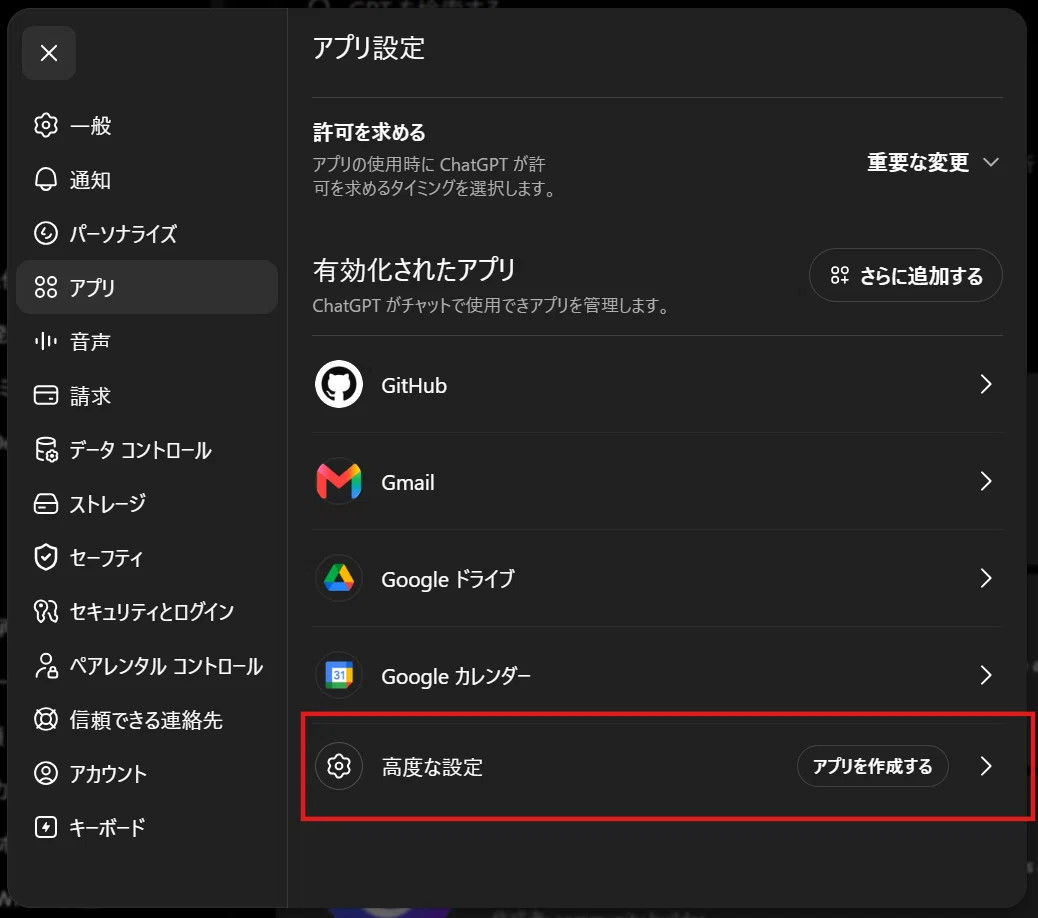Click the GitHub logo icon
Screen dimensions: 1038x918
(x=339, y=384)
